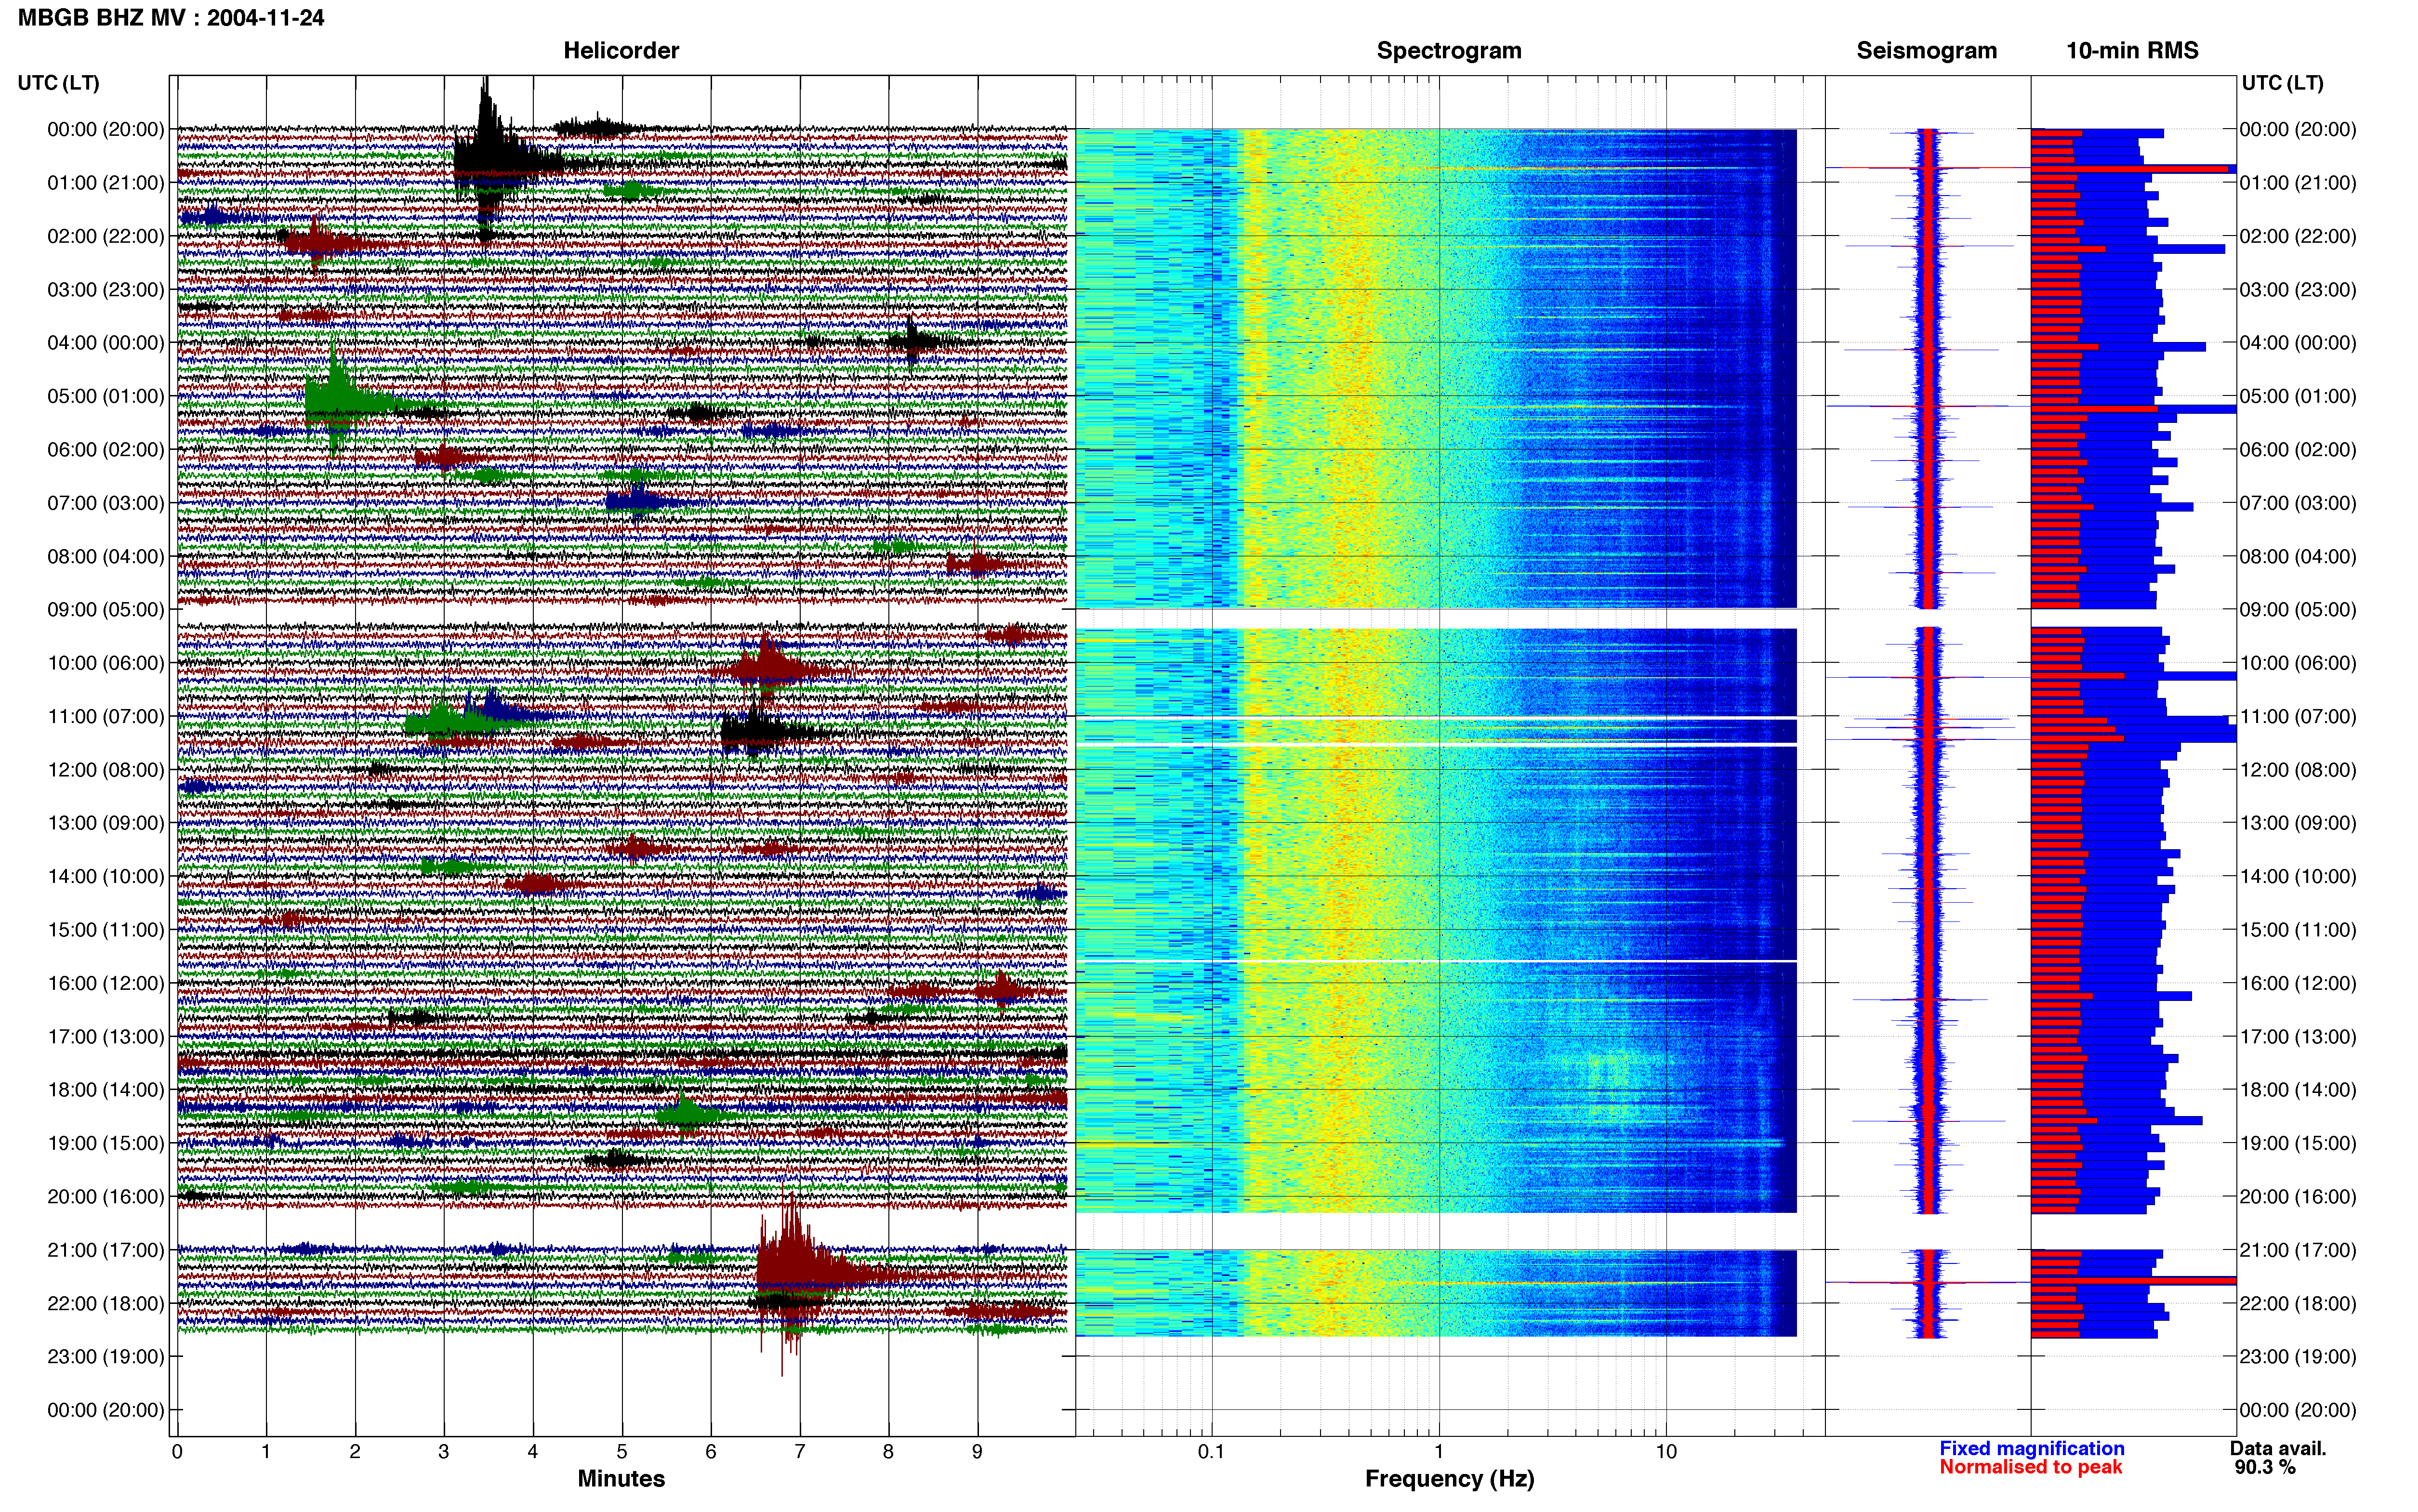The height and width of the screenshot is (1512, 2418).
Task: Click the "21:00 (17:00)" time label on the Helicorder axis
Action: 105,1250
